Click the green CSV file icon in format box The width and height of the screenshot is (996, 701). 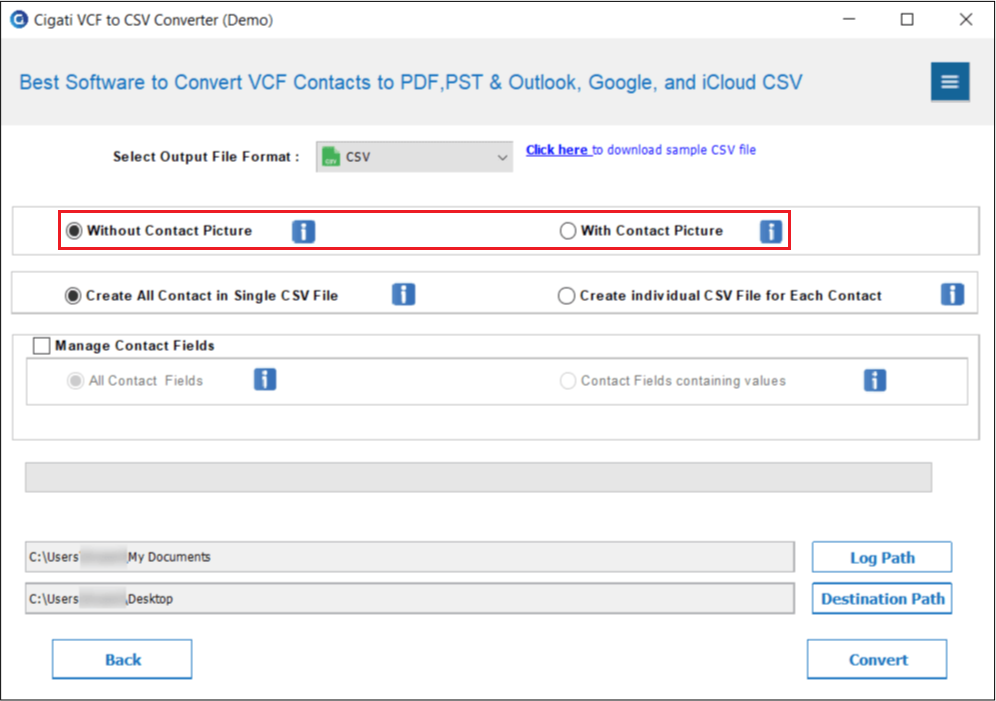[331, 157]
